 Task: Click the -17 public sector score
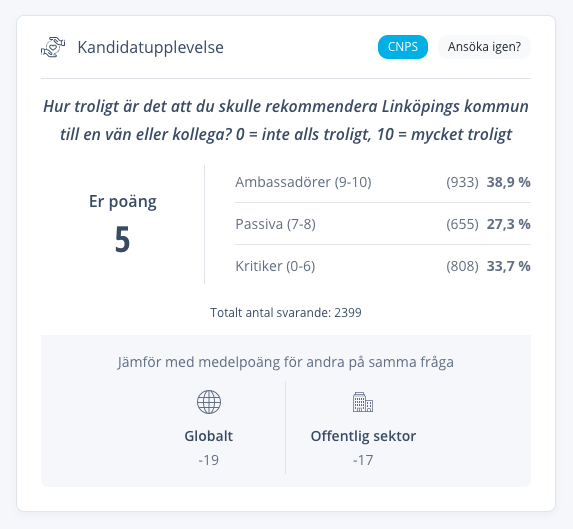(363, 460)
